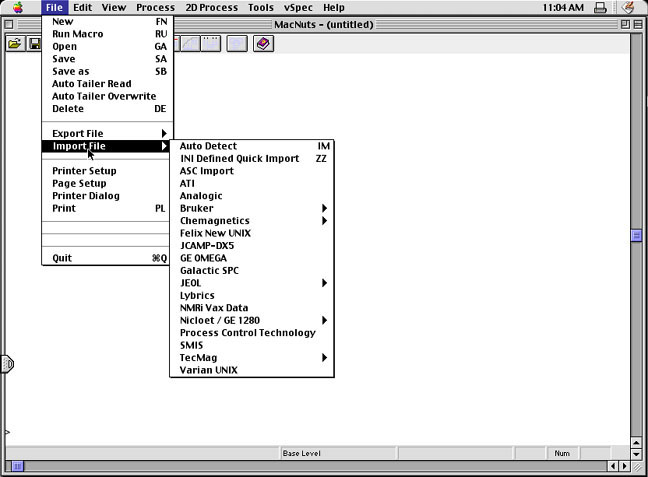Expand the TecMag import submenu
This screenshot has height=477, width=648.
click(x=251, y=358)
